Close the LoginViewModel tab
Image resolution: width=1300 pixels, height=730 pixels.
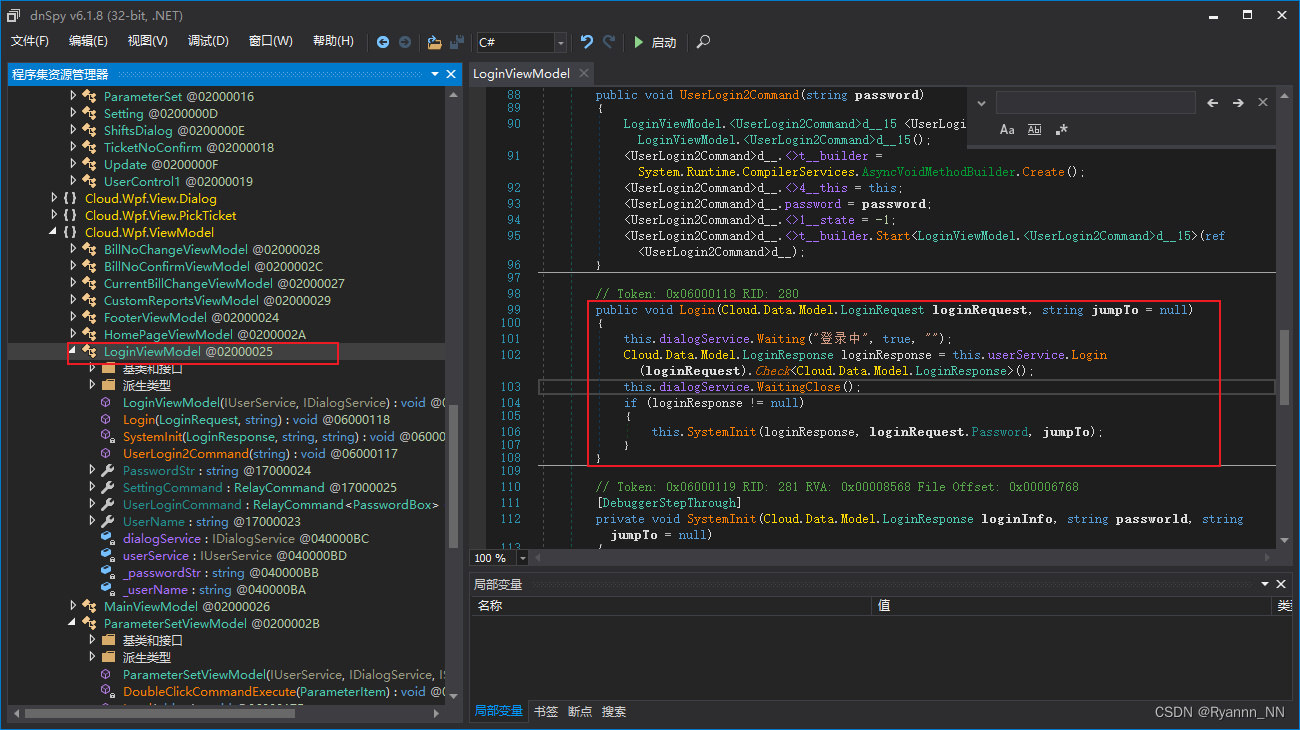coord(584,74)
